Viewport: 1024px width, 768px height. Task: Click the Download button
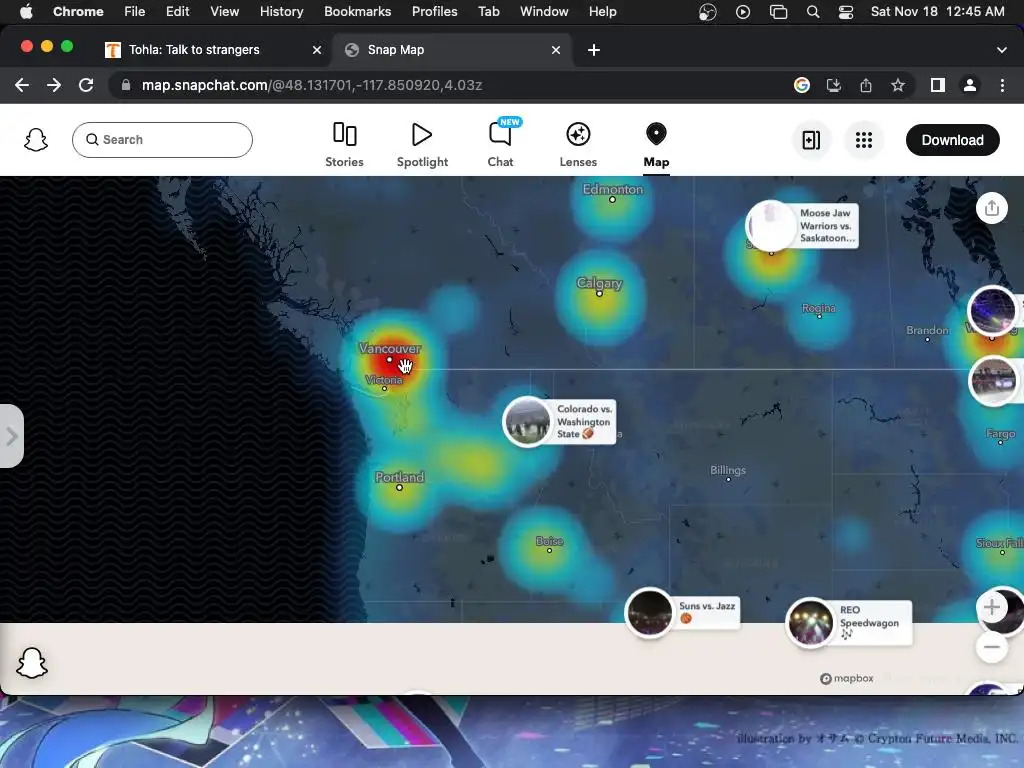[x=952, y=140]
